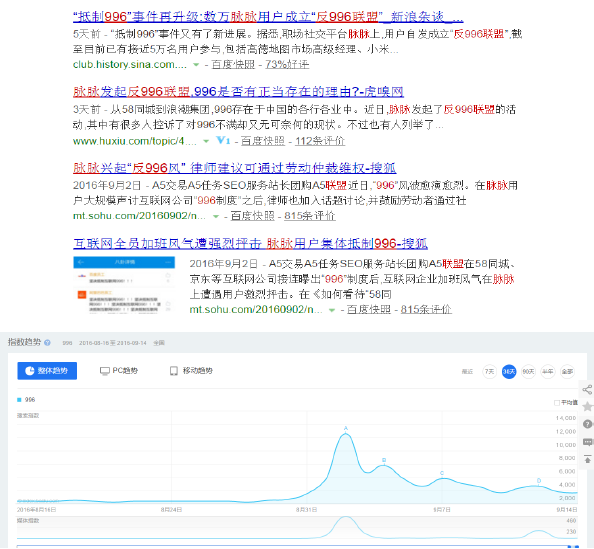This screenshot has height=549, width=594.
Task: View 112条评价 reviews link
Action: (x=320, y=141)
